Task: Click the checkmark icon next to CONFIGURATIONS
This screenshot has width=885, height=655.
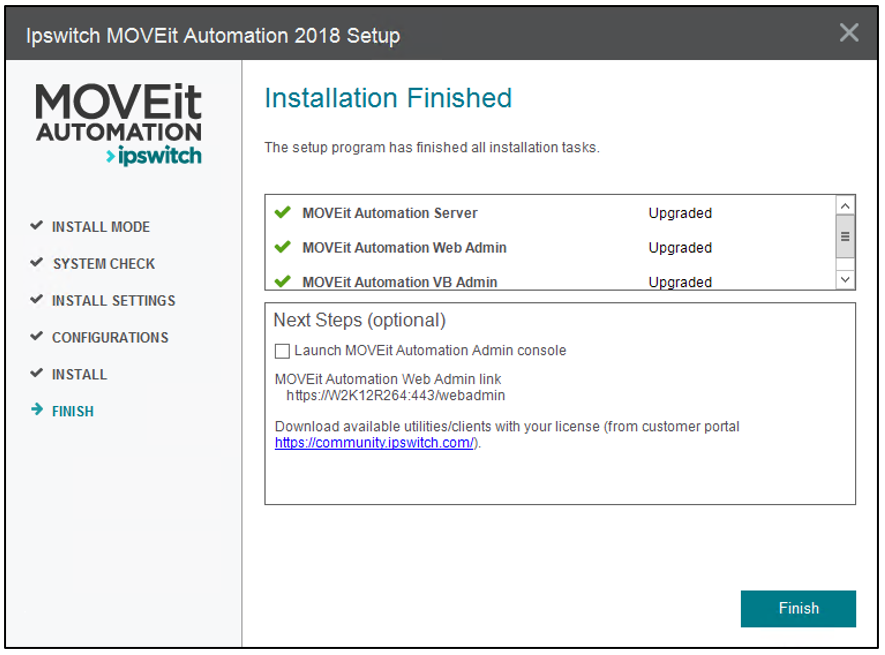Action: pyautogui.click(x=37, y=337)
